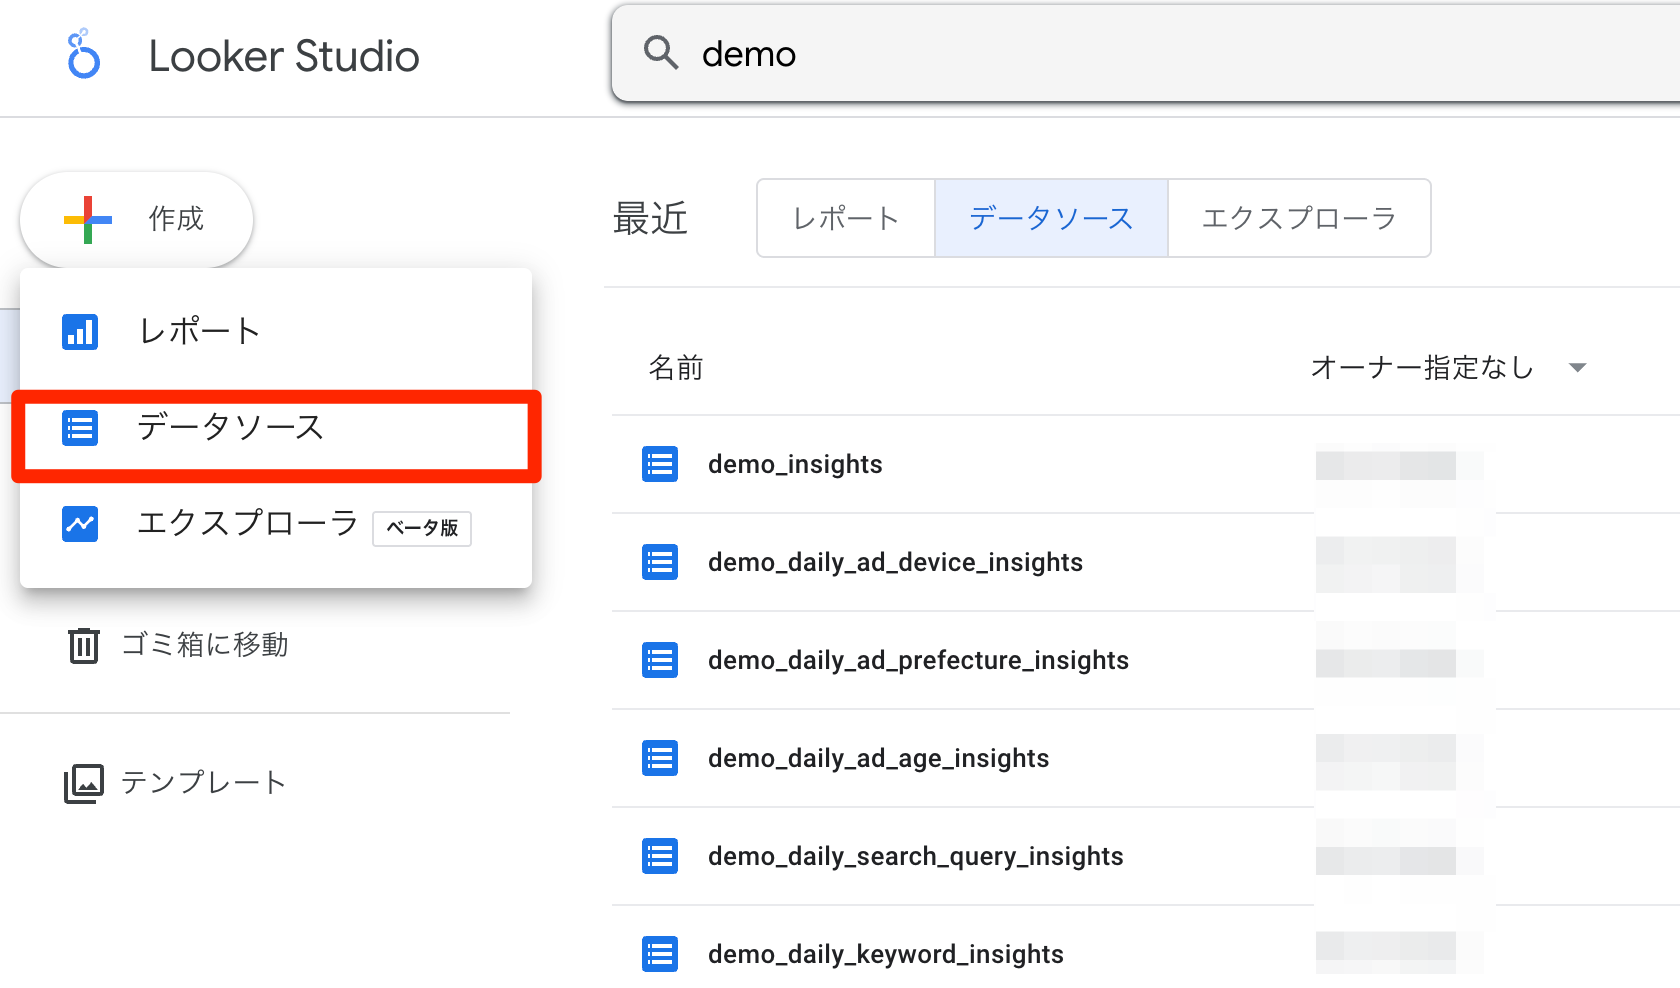Select エクスプローラ beta from the create menu
The width and height of the screenshot is (1680, 988).
click(x=248, y=523)
